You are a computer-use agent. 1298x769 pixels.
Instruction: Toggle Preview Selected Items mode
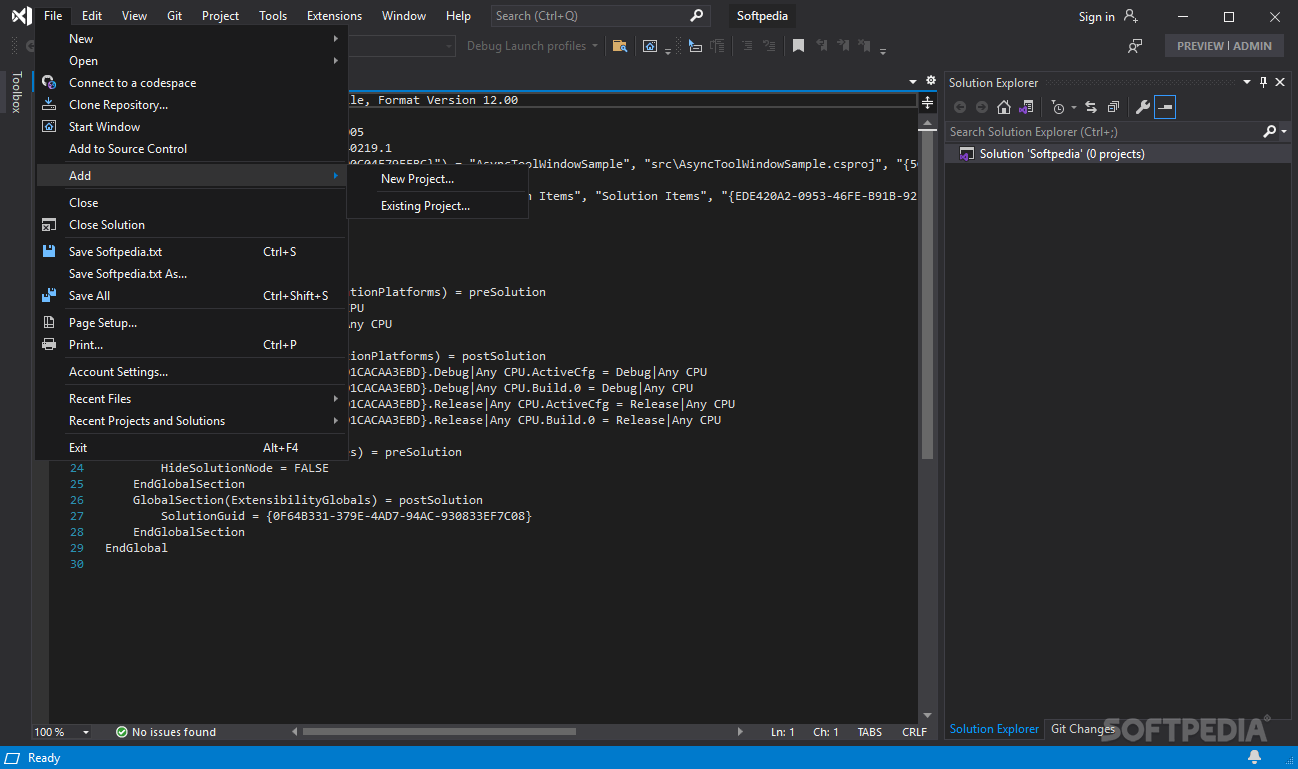point(1164,107)
